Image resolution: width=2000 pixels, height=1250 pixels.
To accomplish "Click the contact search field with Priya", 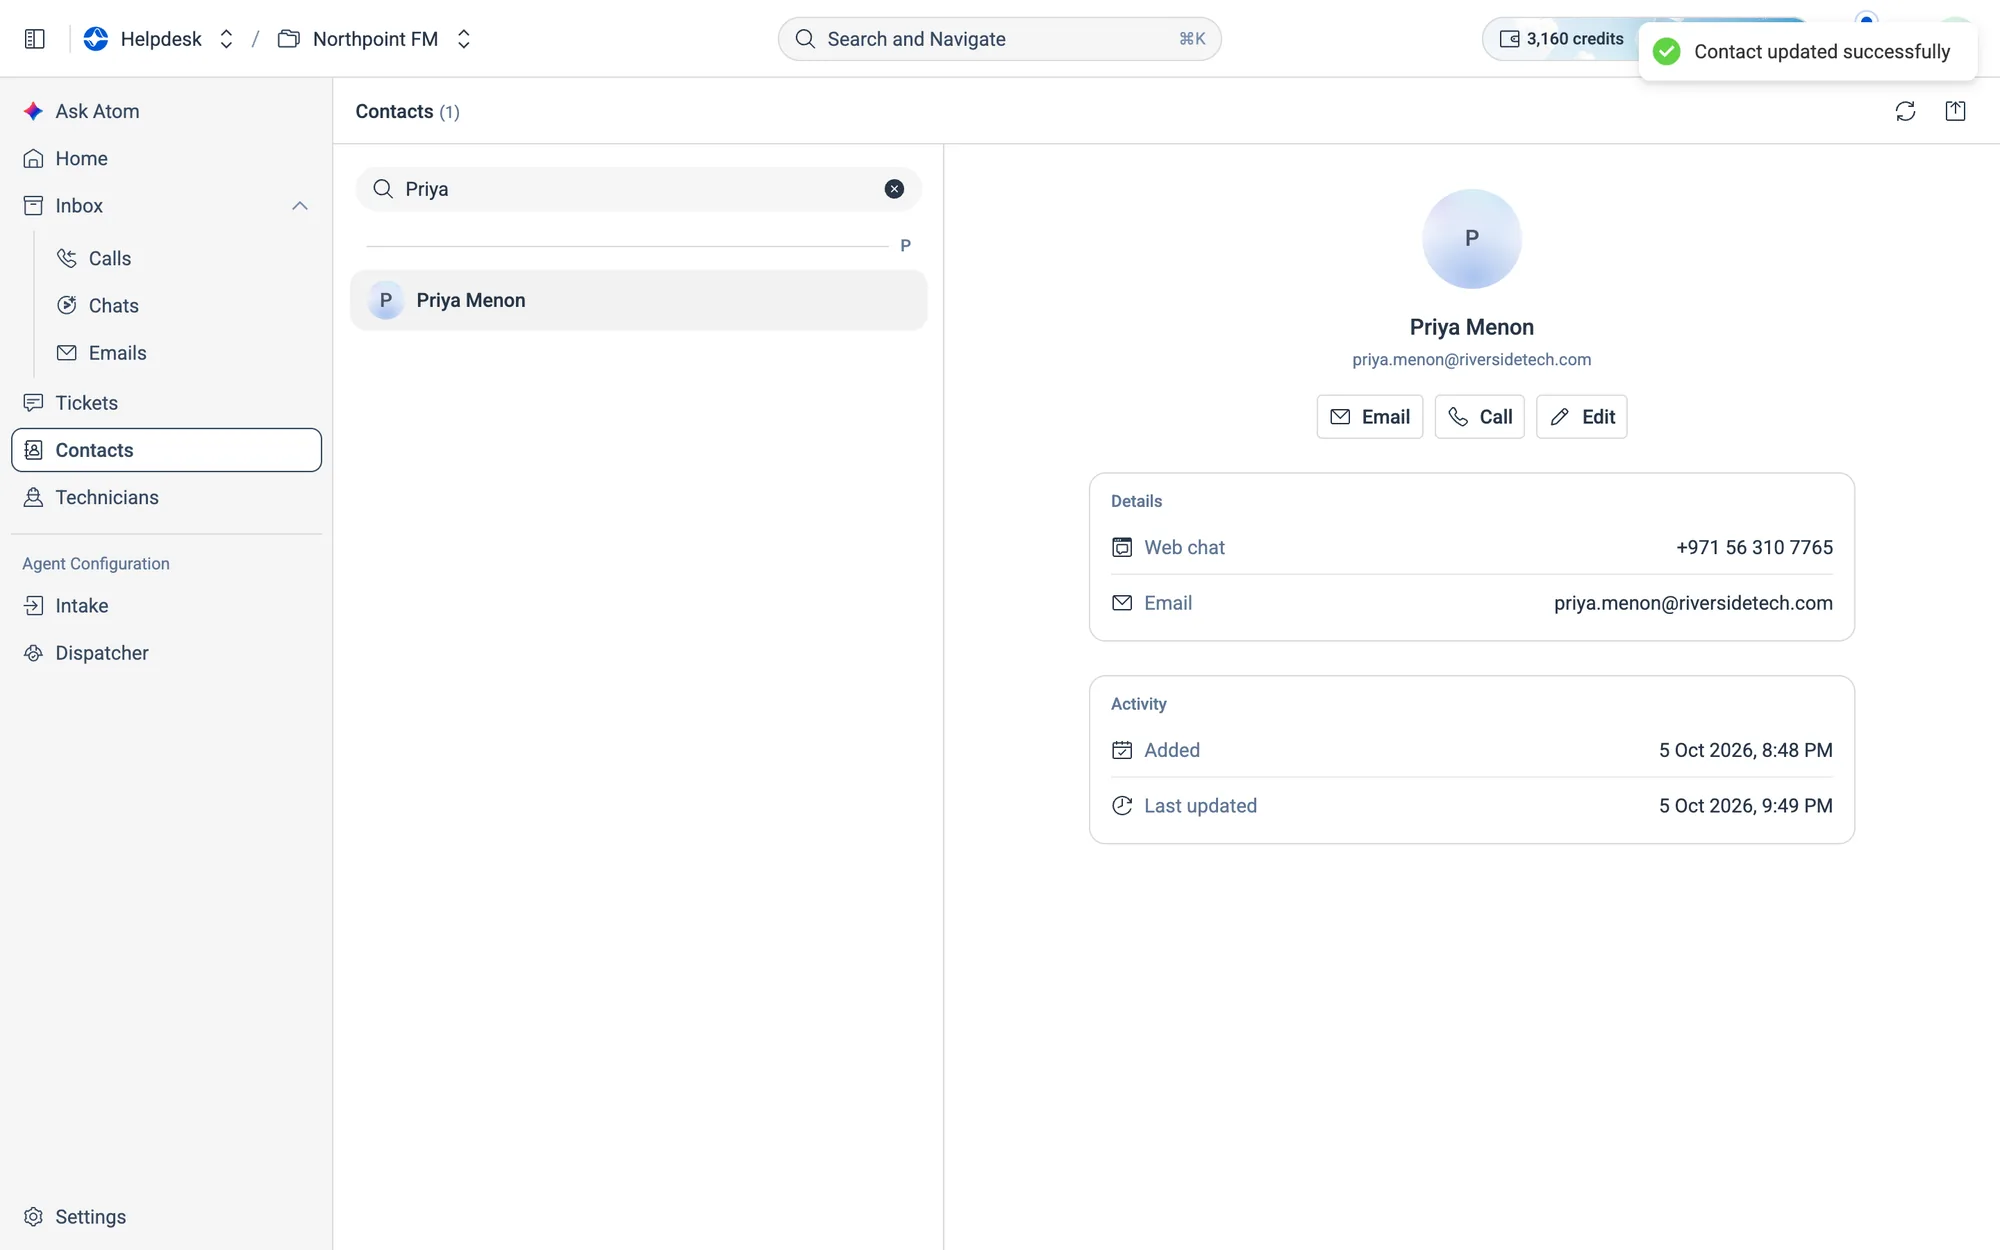I will [x=638, y=189].
